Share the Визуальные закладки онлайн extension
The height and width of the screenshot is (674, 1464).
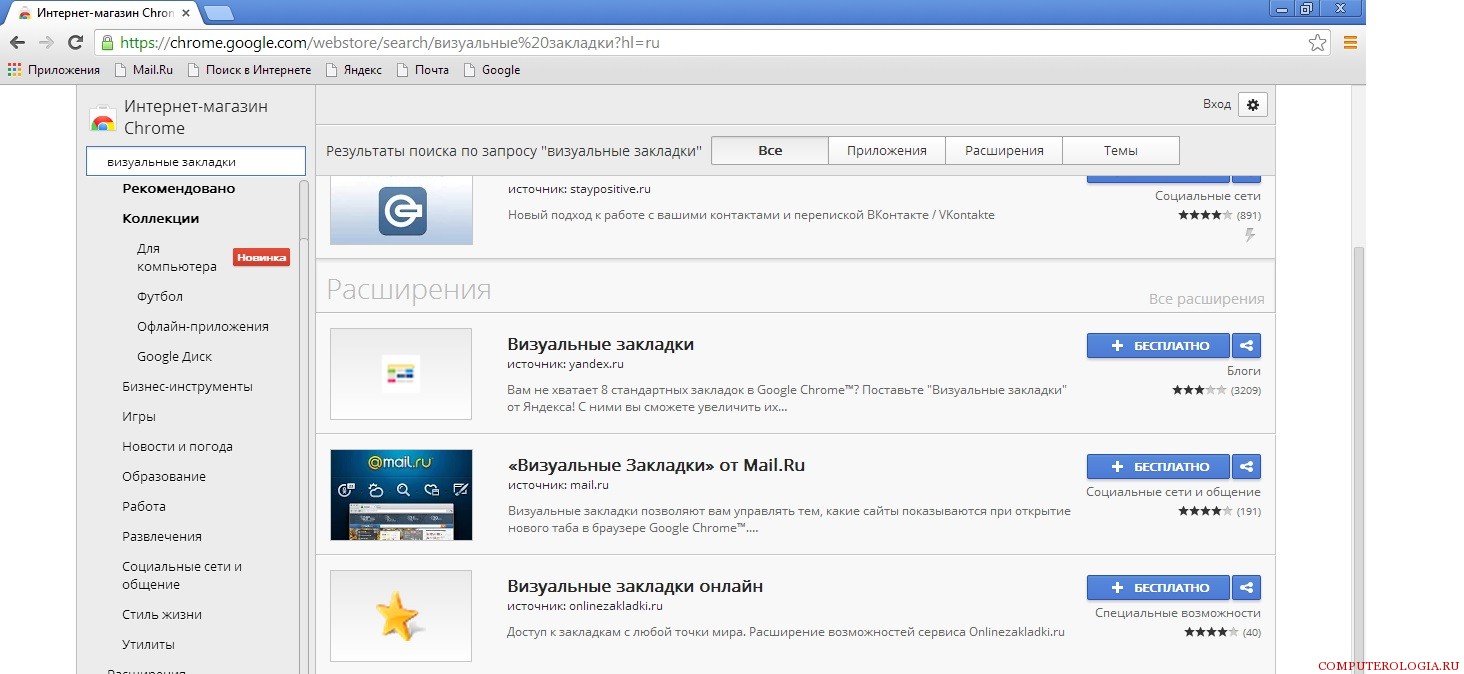(1246, 588)
